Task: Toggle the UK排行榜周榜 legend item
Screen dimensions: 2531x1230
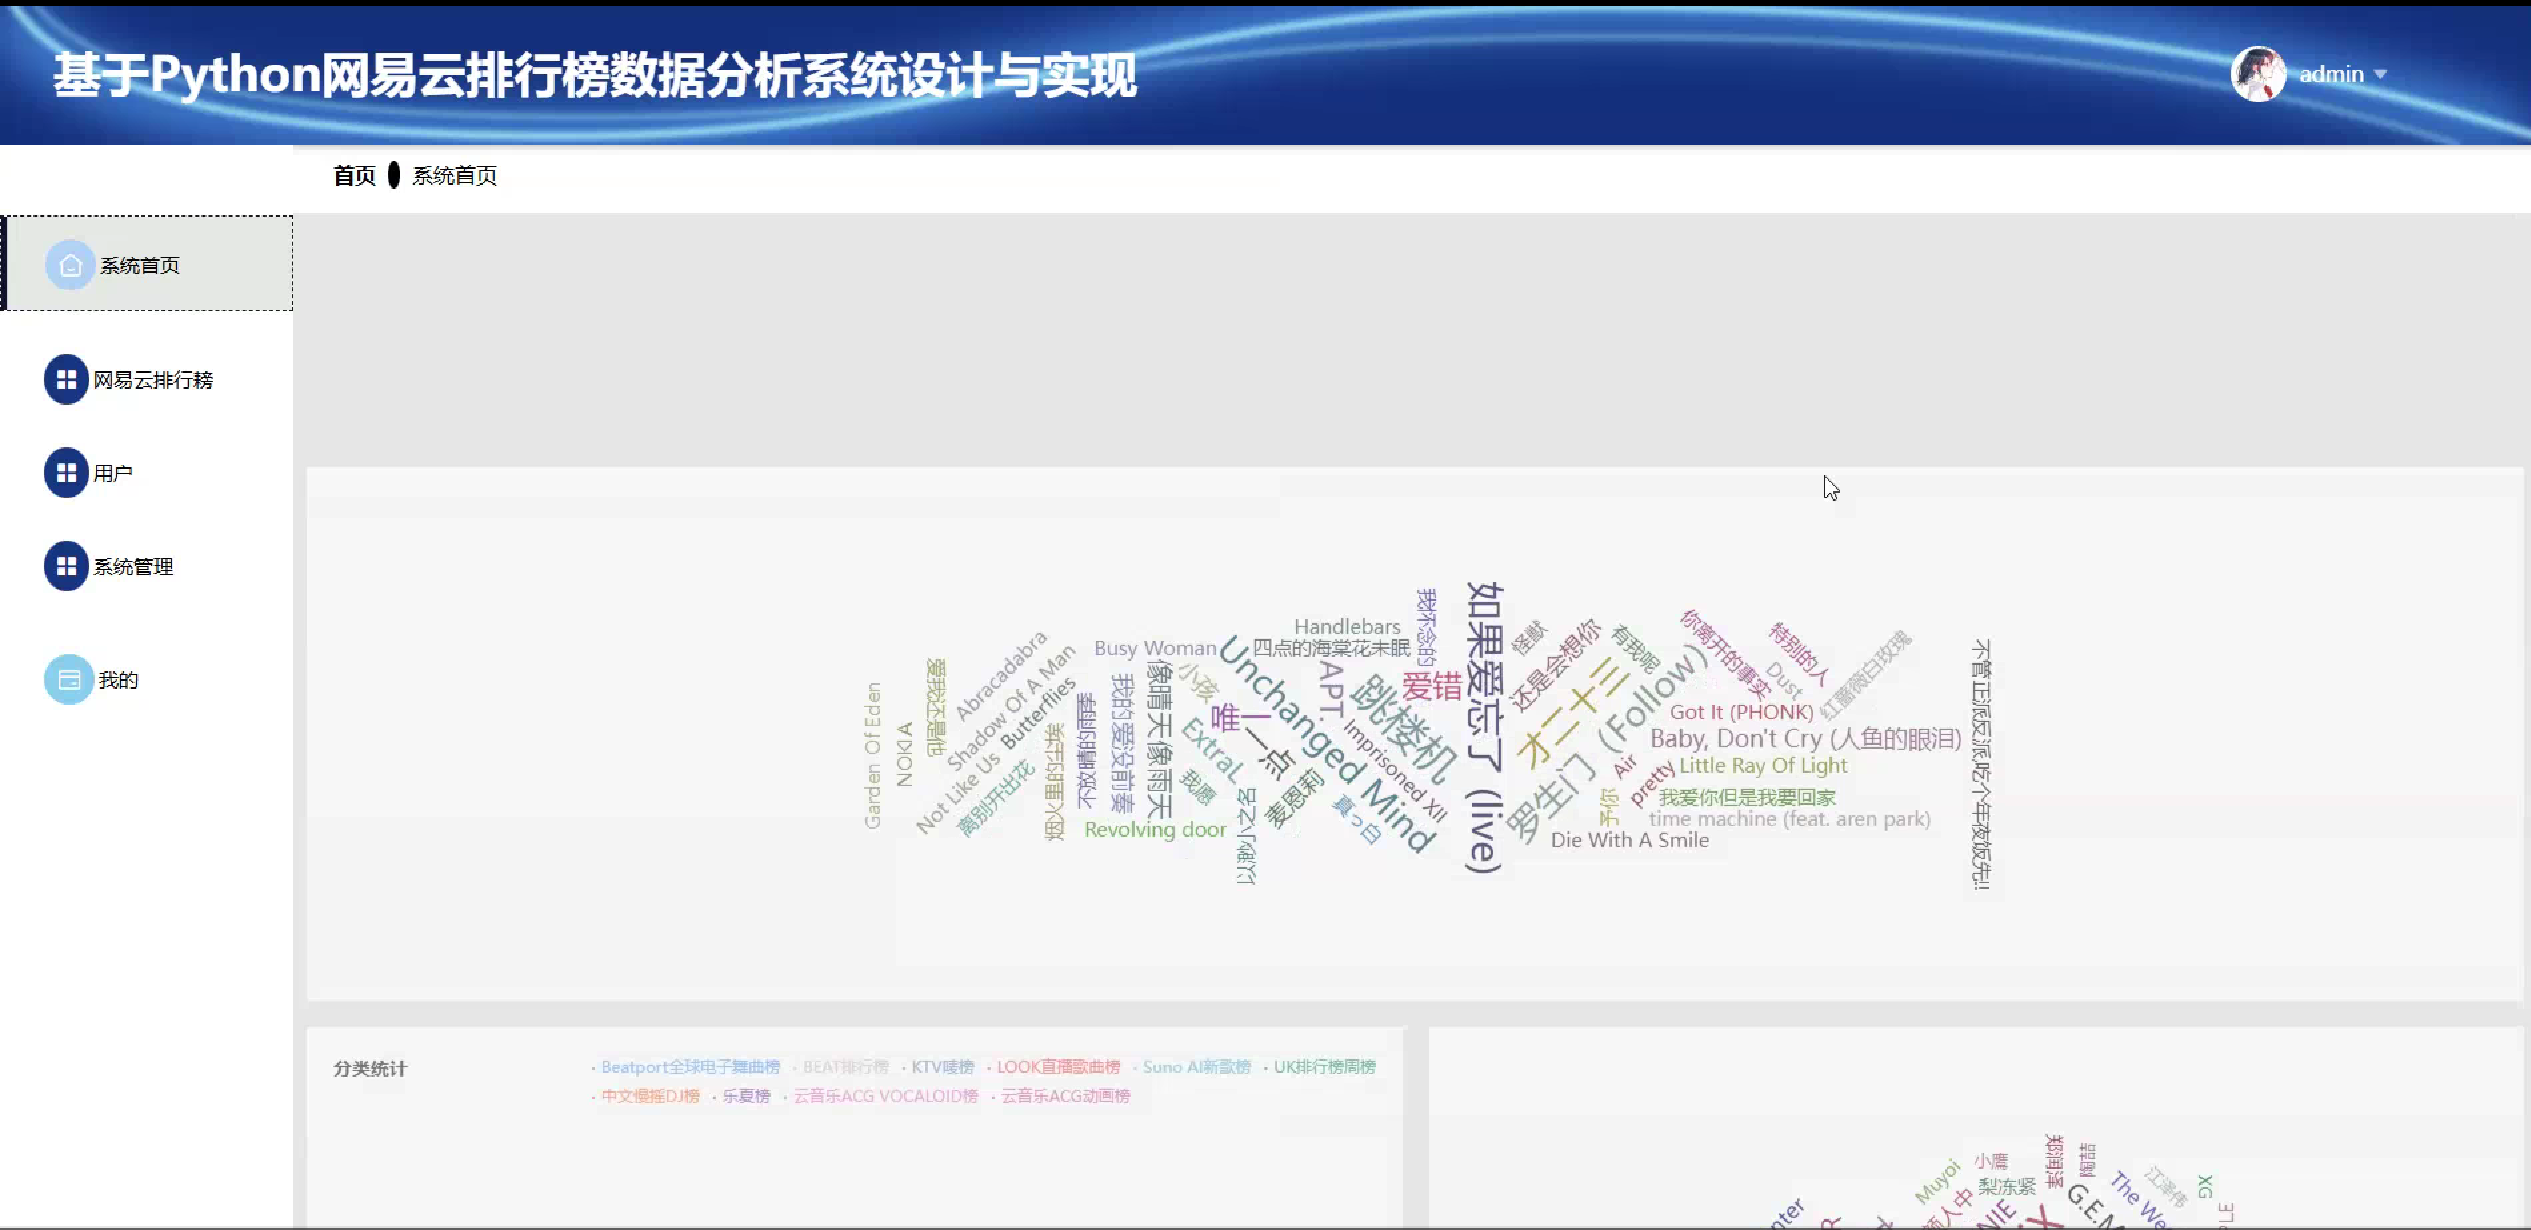Action: coord(1323,1067)
